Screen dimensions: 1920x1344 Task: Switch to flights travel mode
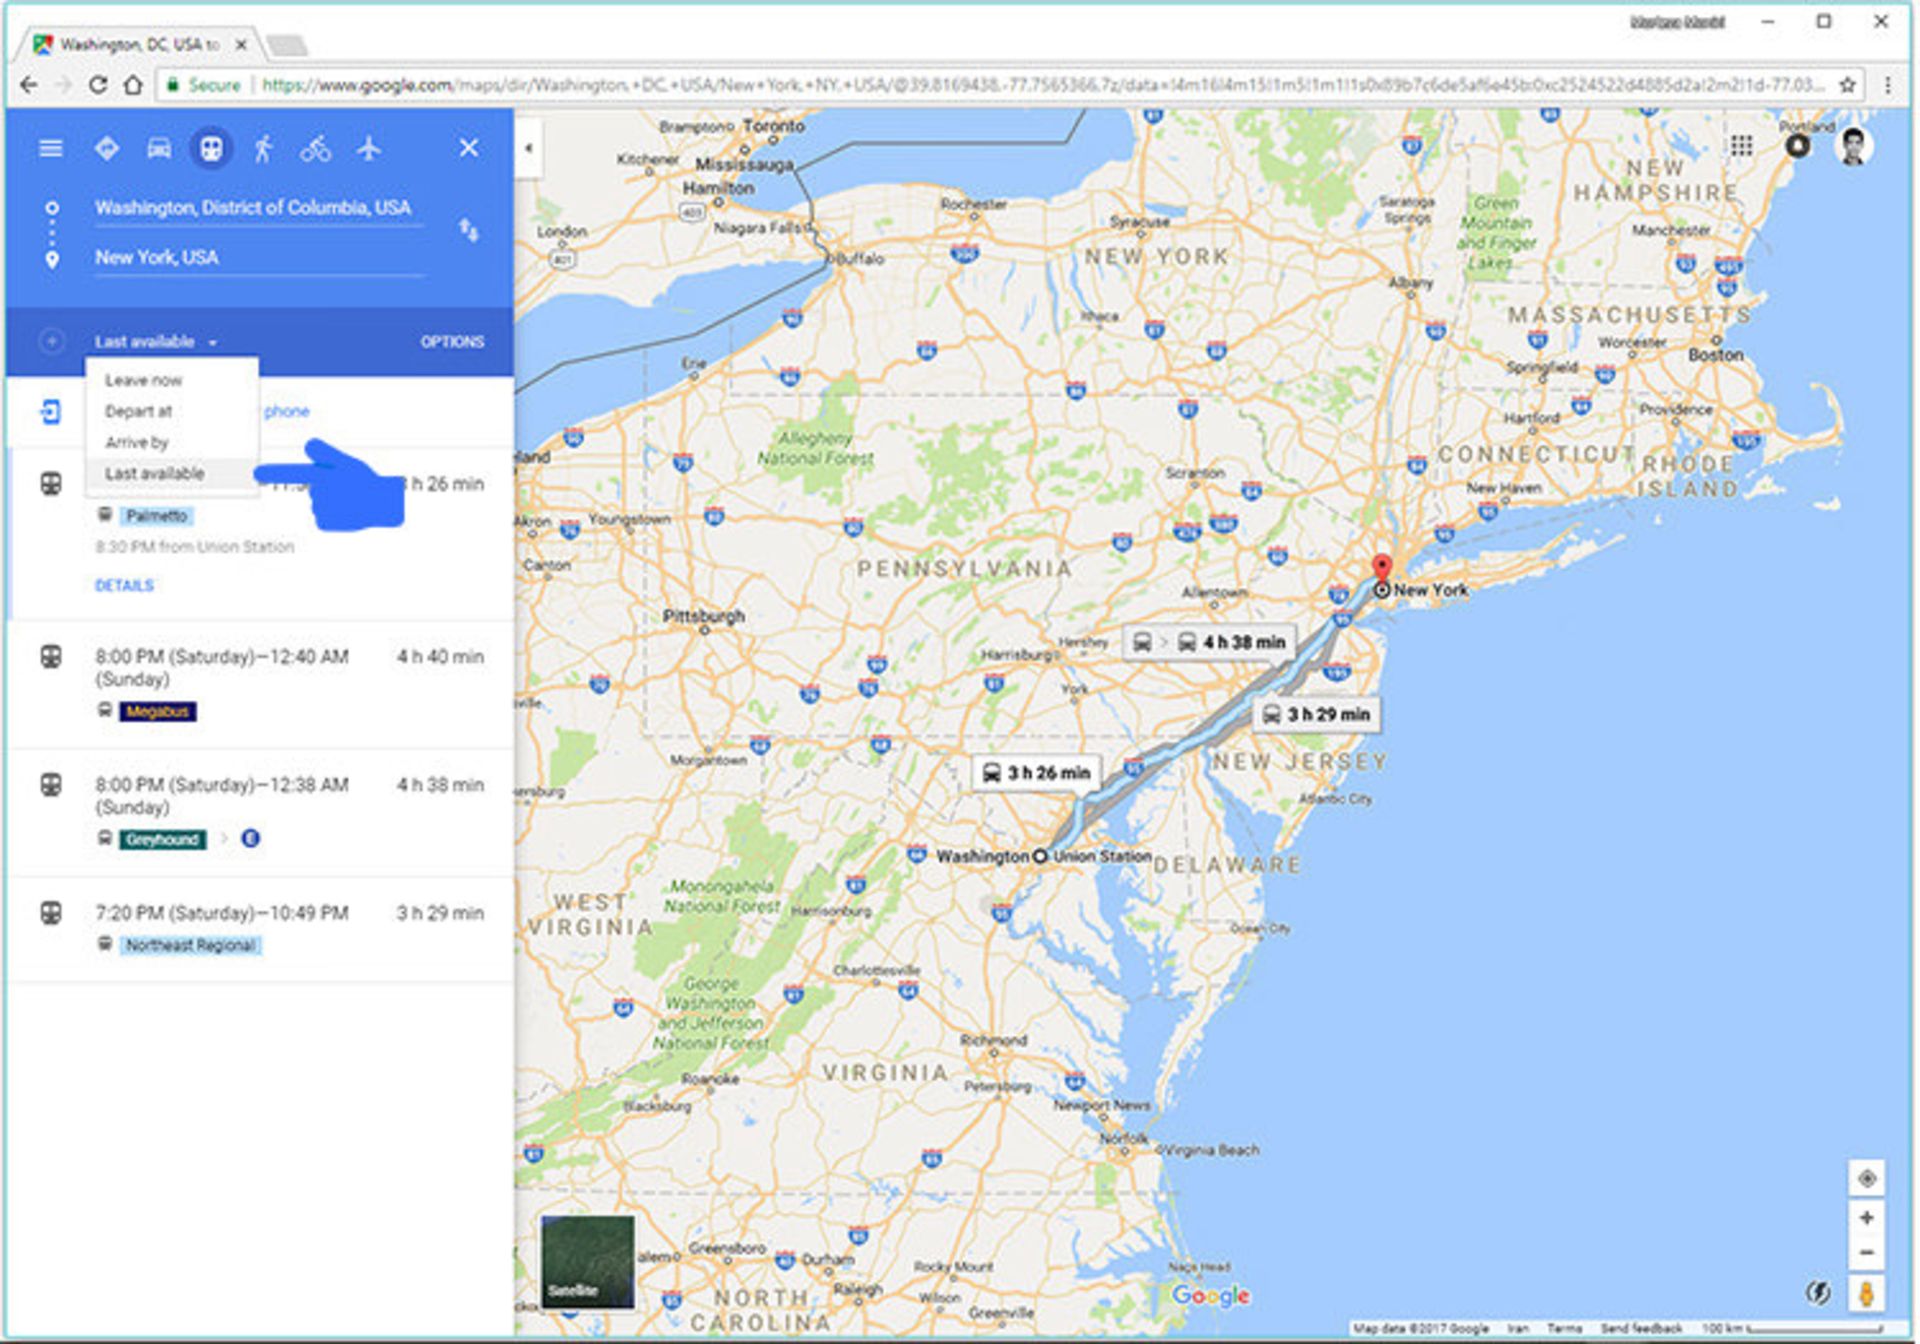368,149
